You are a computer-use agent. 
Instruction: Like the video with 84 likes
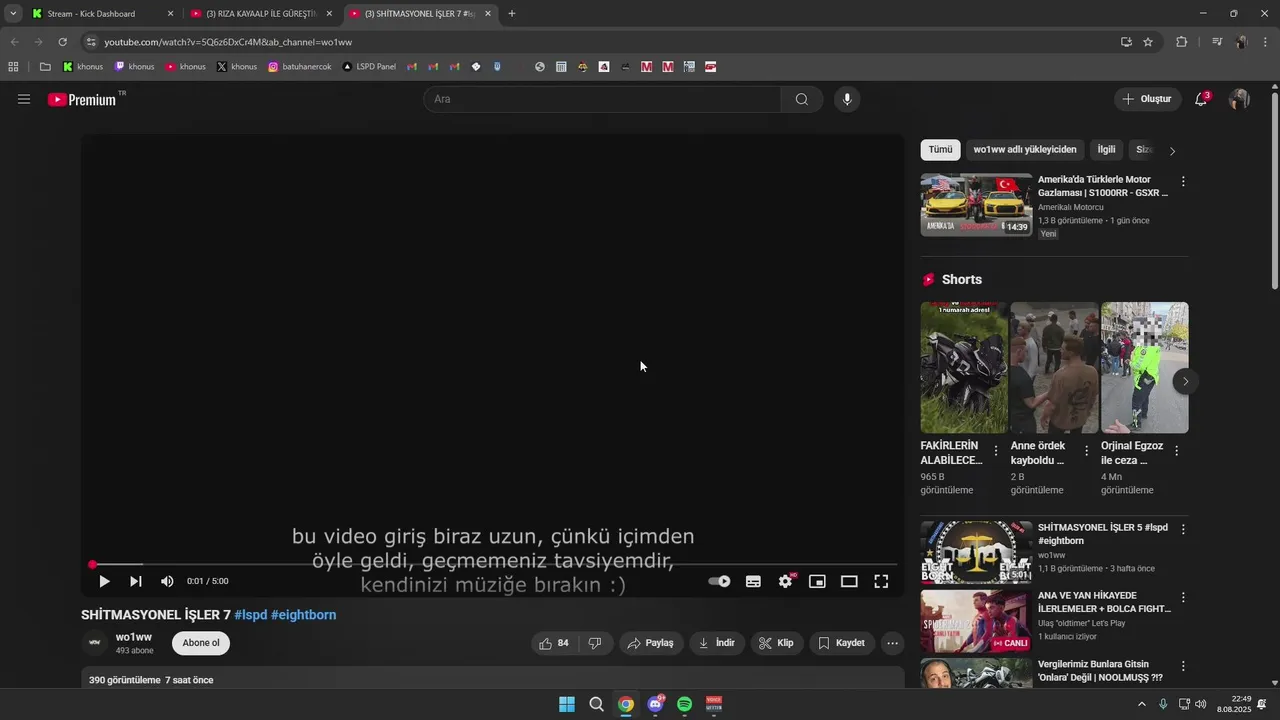555,643
